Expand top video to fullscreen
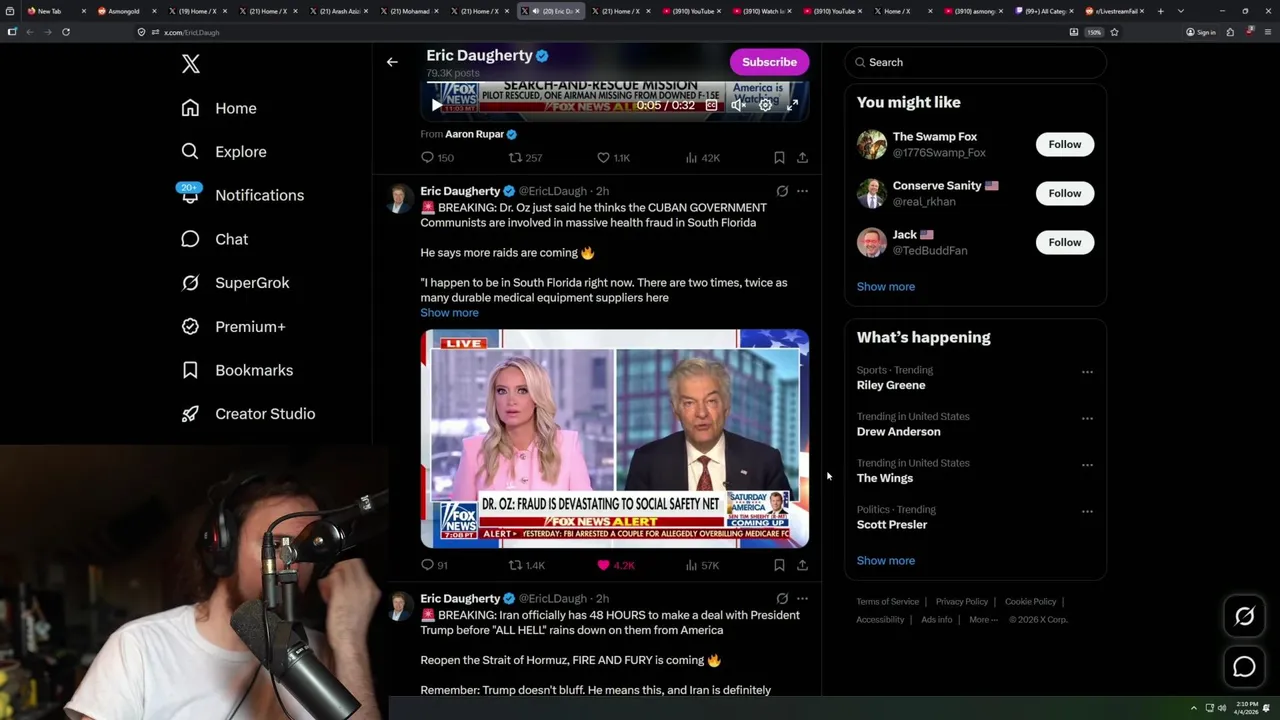The height and width of the screenshot is (720, 1280). coord(792,105)
